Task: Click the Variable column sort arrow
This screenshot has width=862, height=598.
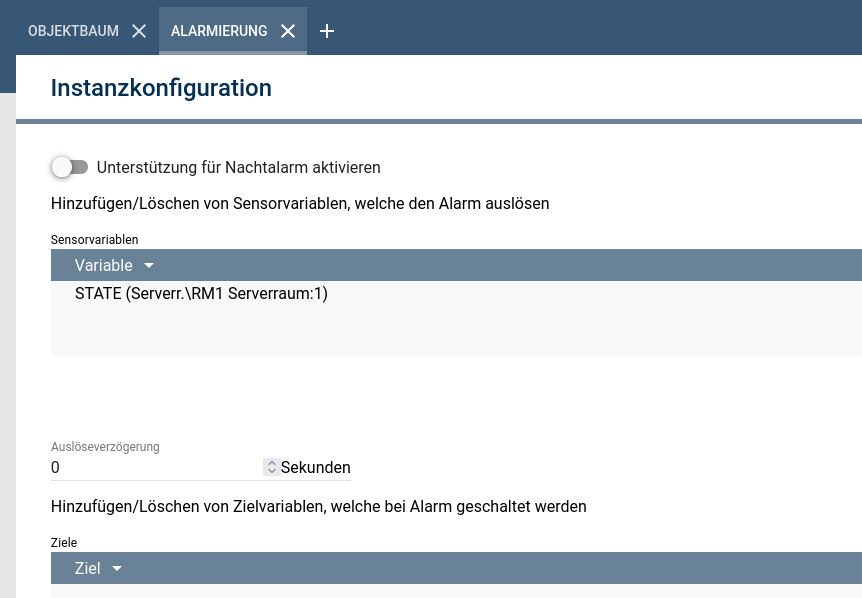Action: click(x=149, y=266)
